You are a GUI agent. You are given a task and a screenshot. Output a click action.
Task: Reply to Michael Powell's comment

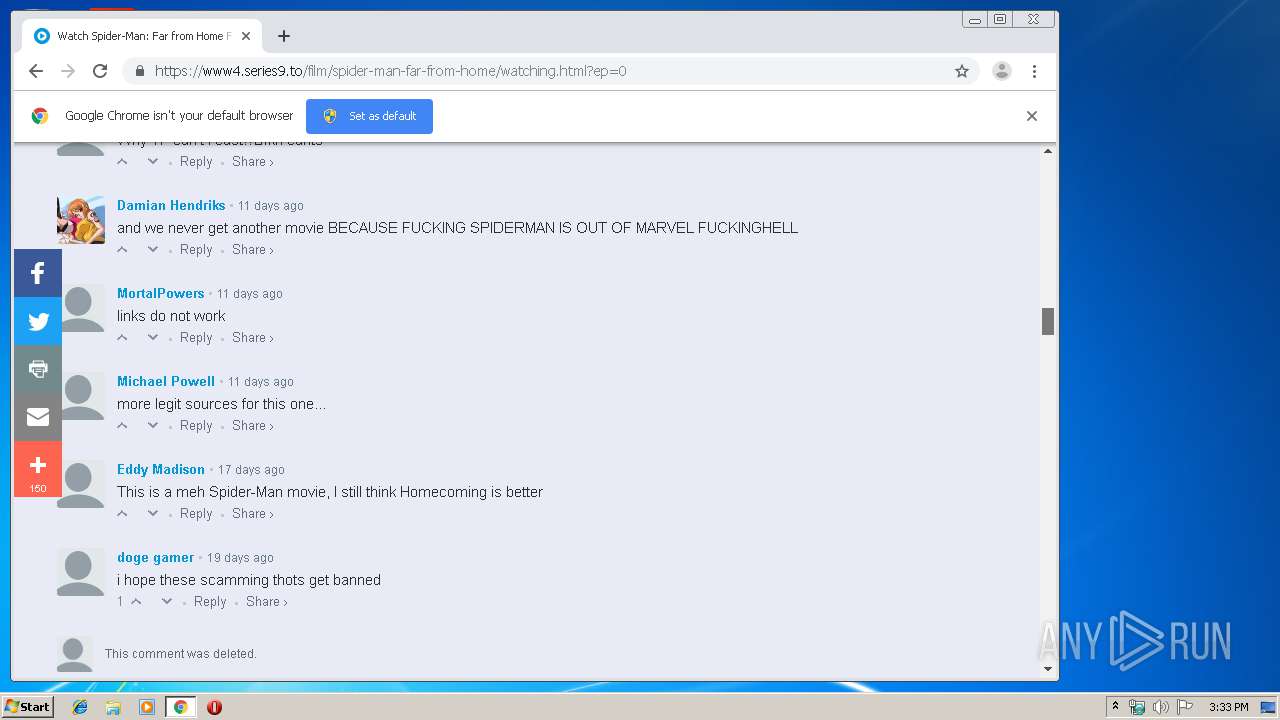coord(196,425)
